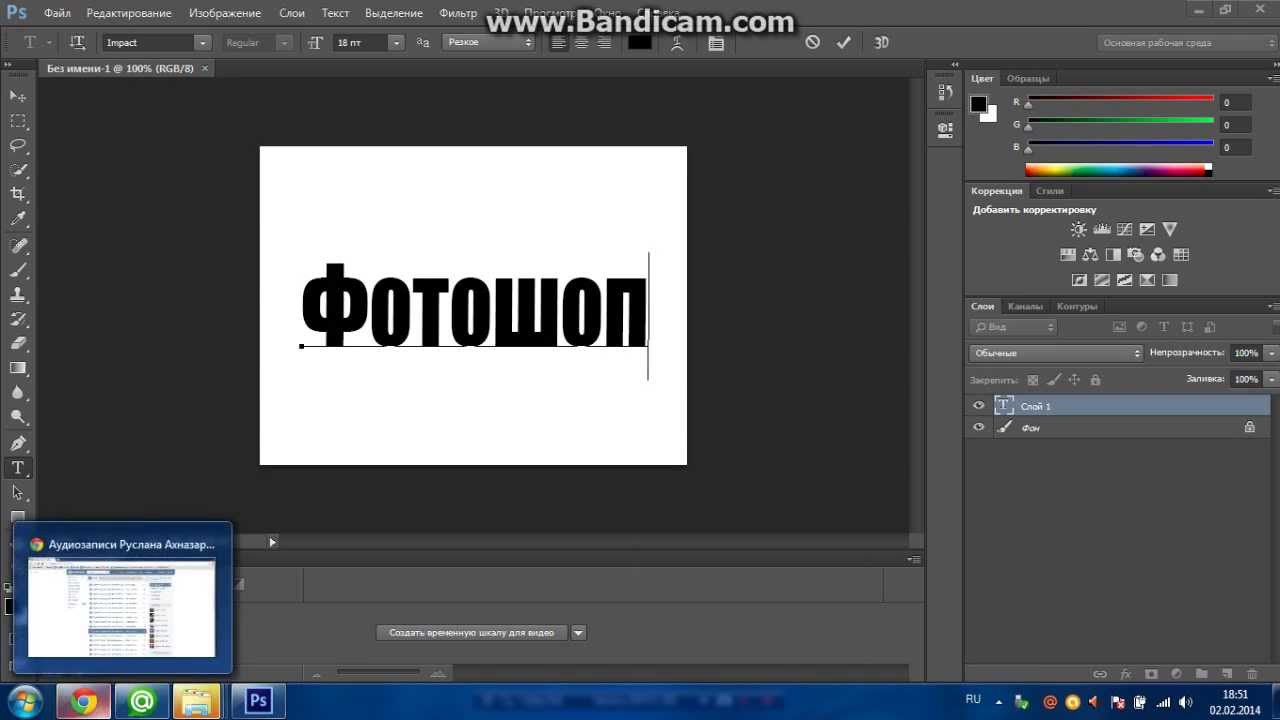Open the Фильтр menu
1280x720 pixels.
click(458, 13)
